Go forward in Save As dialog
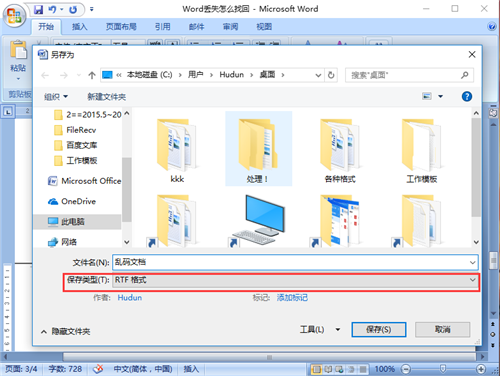The height and width of the screenshot is (376, 500). tap(64, 75)
